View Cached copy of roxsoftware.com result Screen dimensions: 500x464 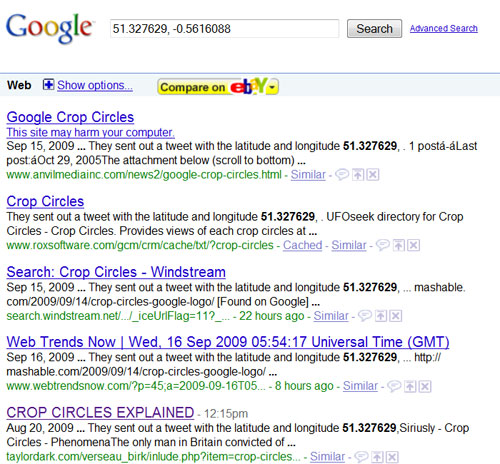click(x=302, y=245)
